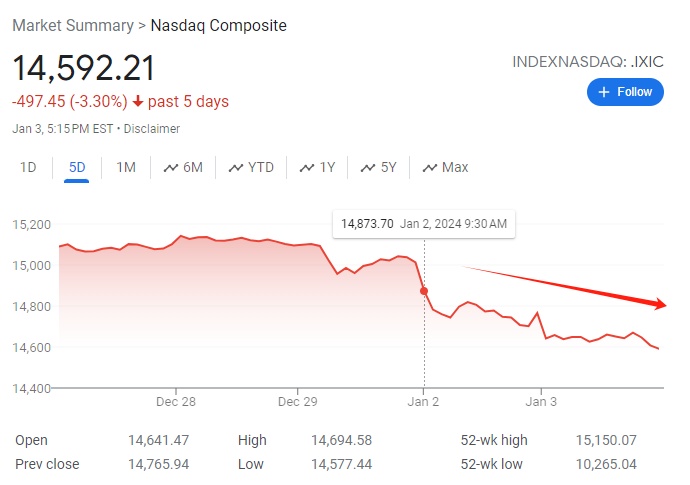Switch to the 1M time range

tap(126, 167)
